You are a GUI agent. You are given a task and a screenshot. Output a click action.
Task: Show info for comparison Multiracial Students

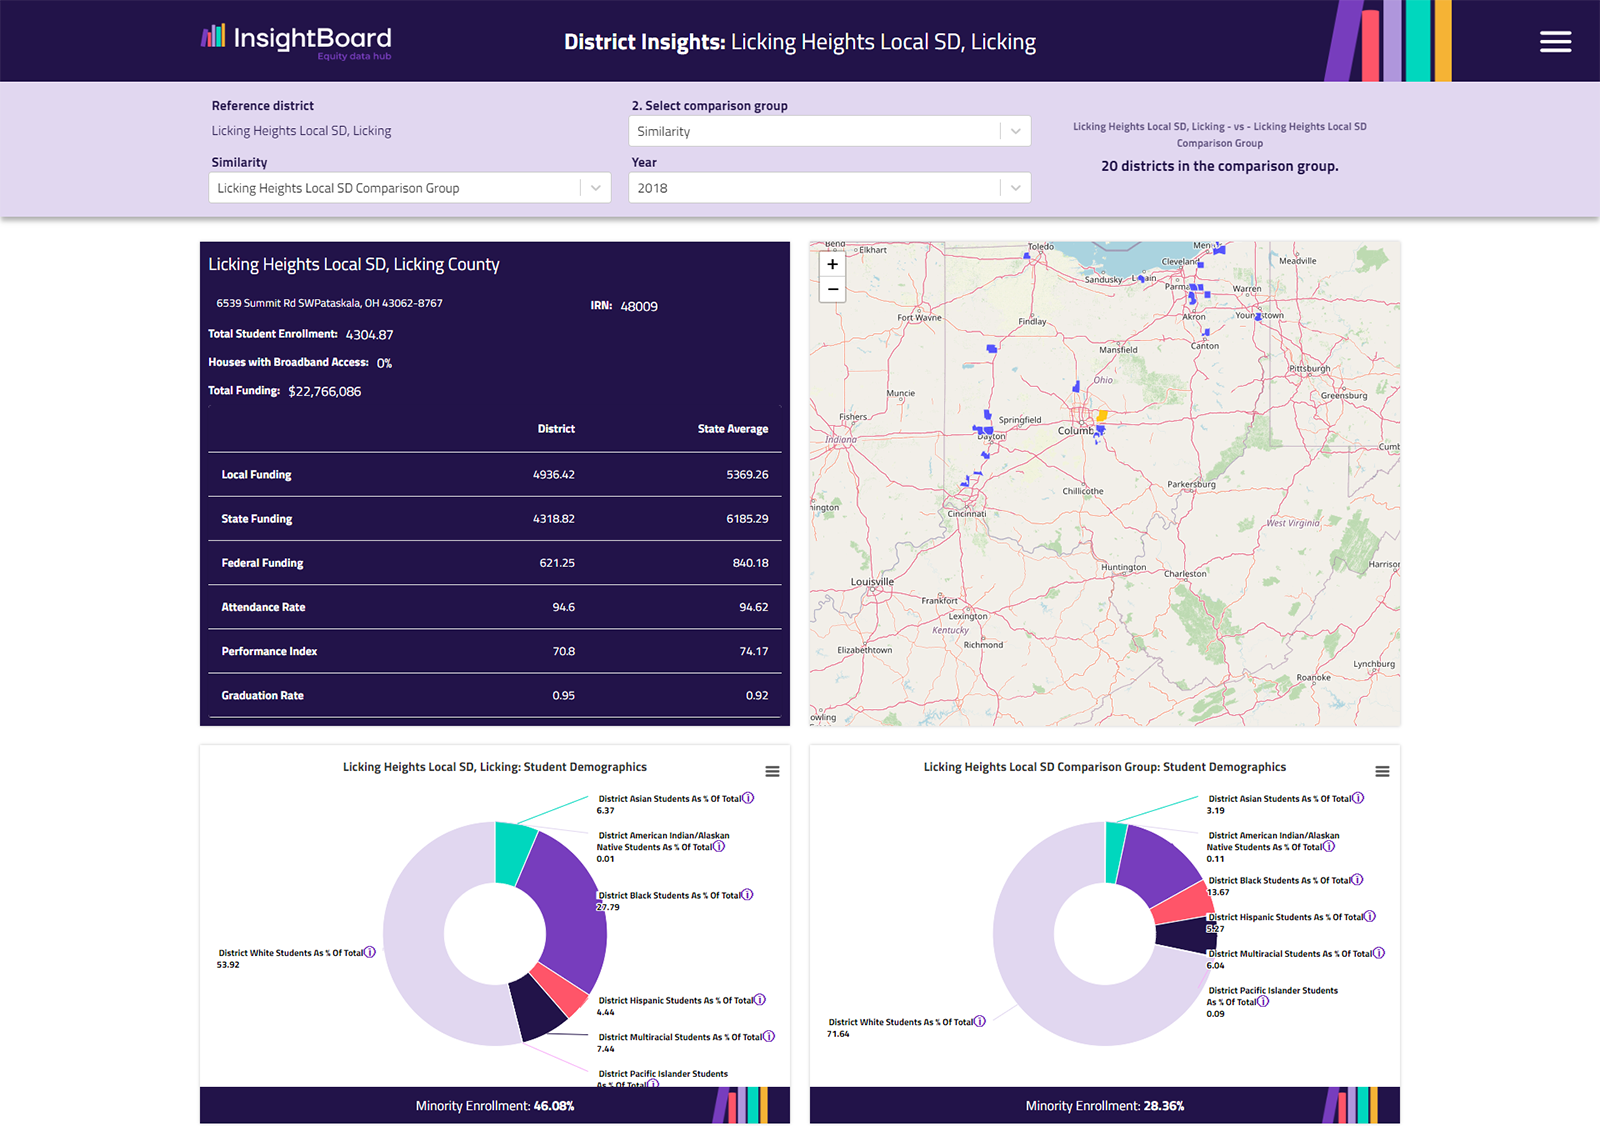pos(1379,953)
